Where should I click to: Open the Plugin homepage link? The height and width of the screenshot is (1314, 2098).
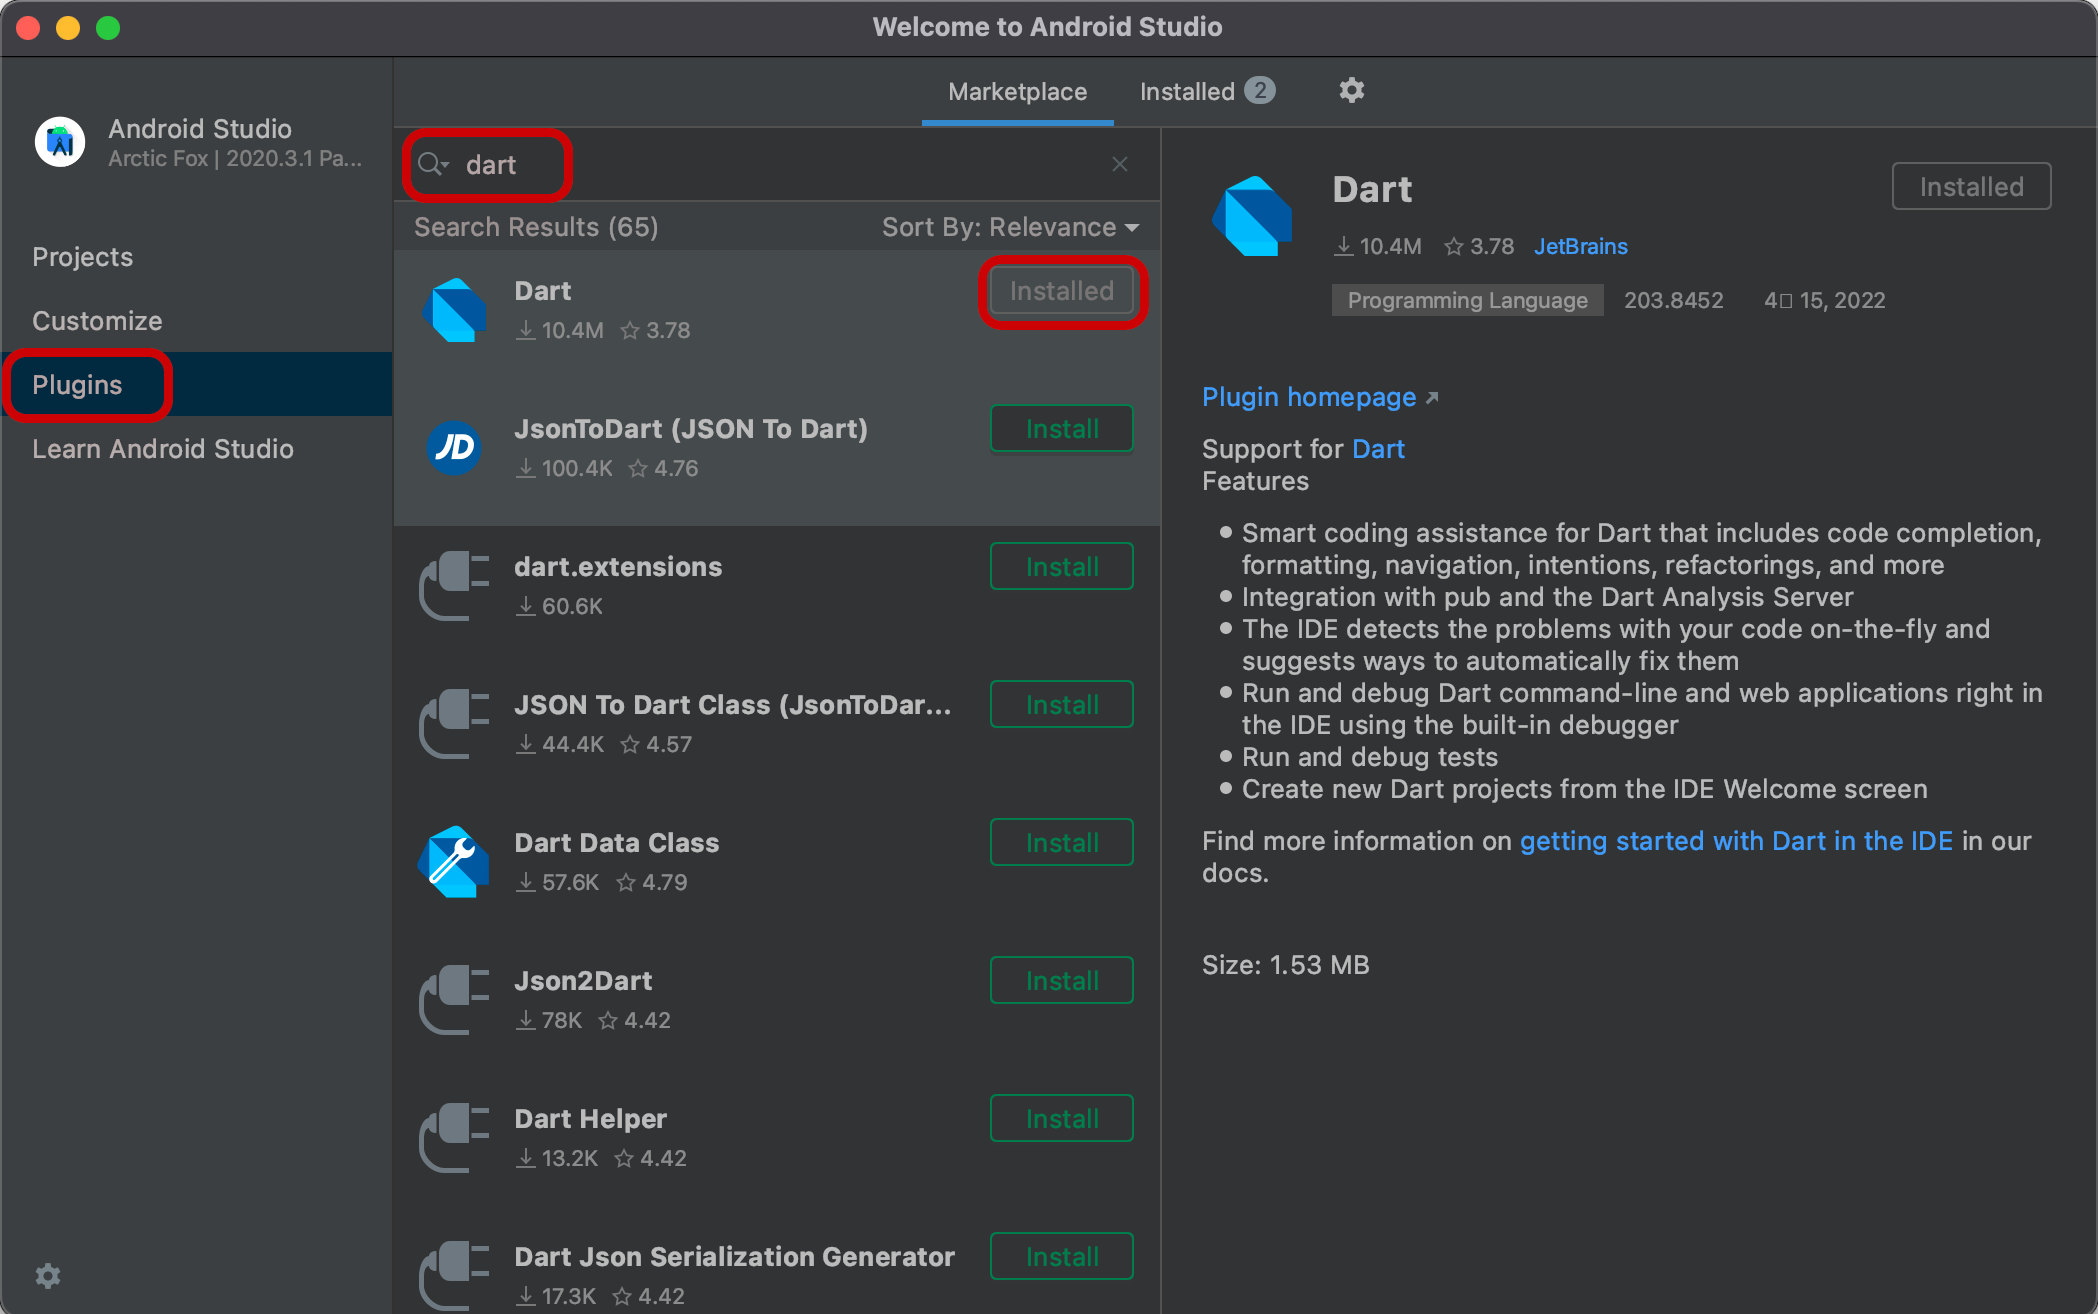point(1309,397)
